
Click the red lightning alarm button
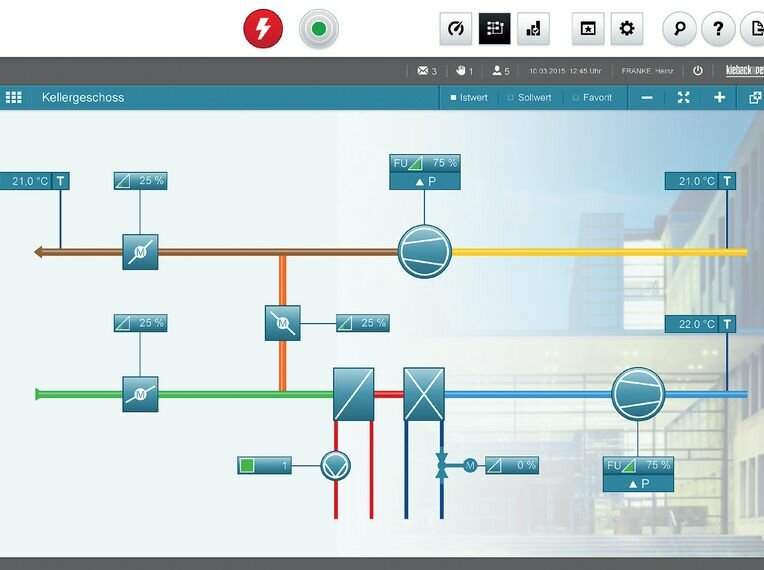pyautogui.click(x=263, y=28)
